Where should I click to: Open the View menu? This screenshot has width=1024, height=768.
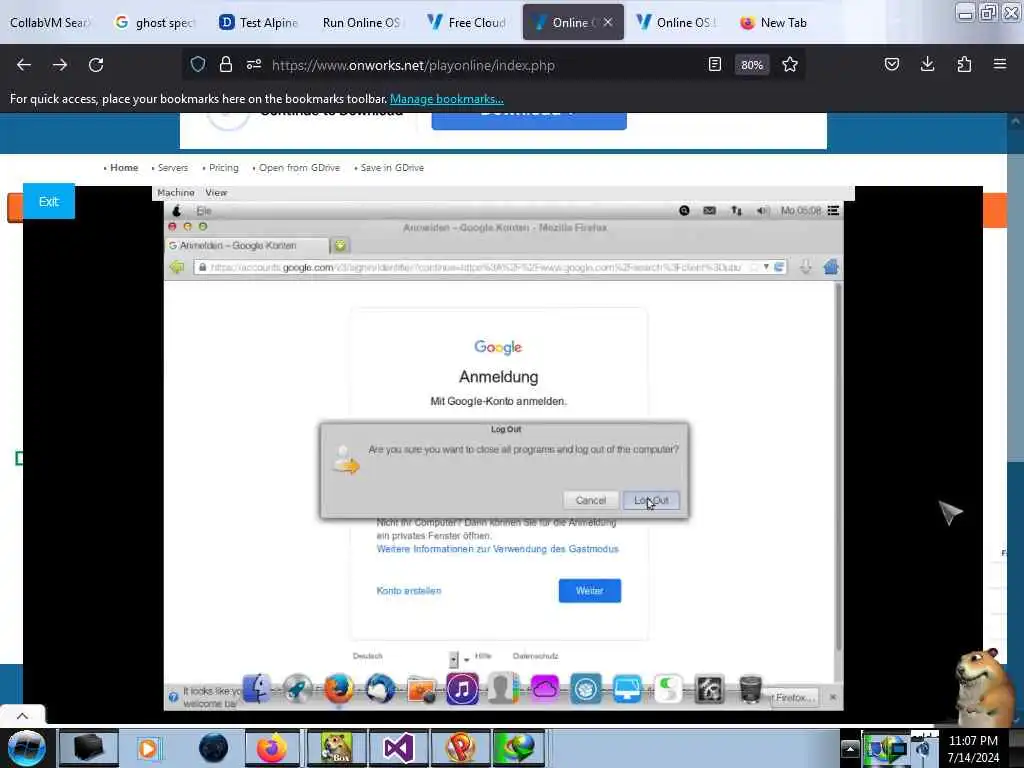point(216,193)
